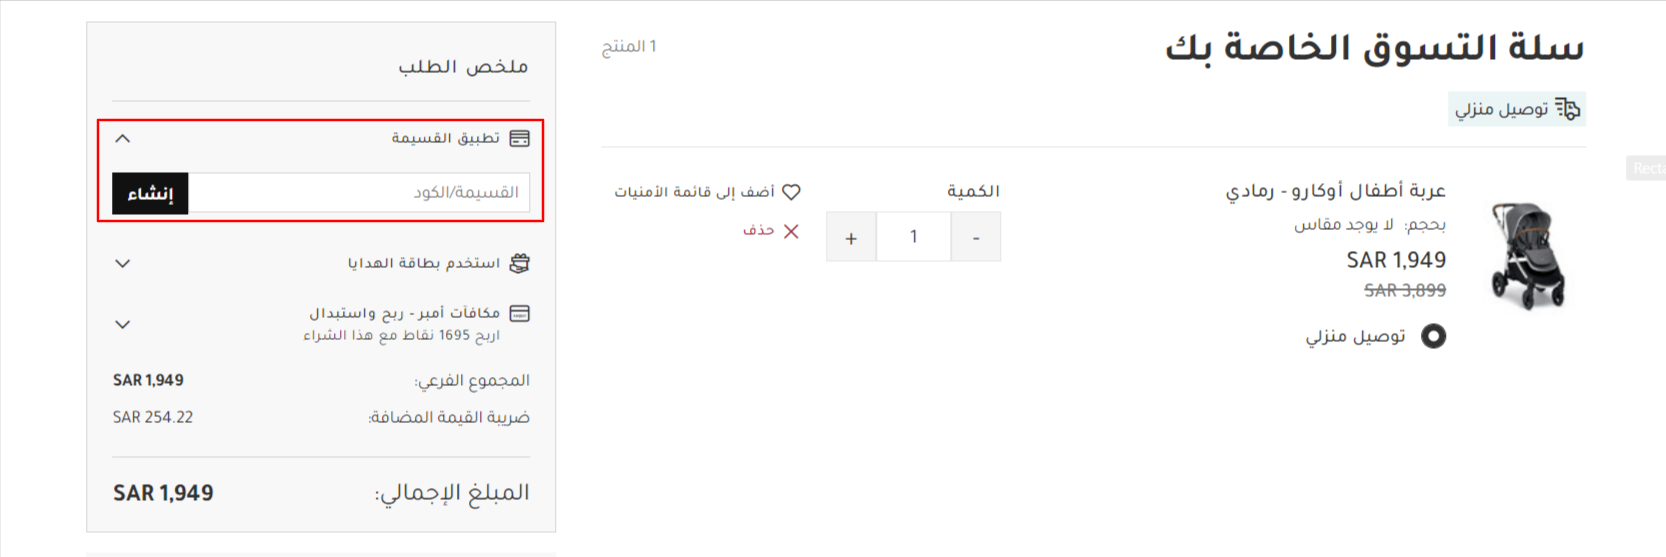Viewport: 1666px width, 557px height.
Task: Click the heart wishlist icon
Action: [x=791, y=192]
